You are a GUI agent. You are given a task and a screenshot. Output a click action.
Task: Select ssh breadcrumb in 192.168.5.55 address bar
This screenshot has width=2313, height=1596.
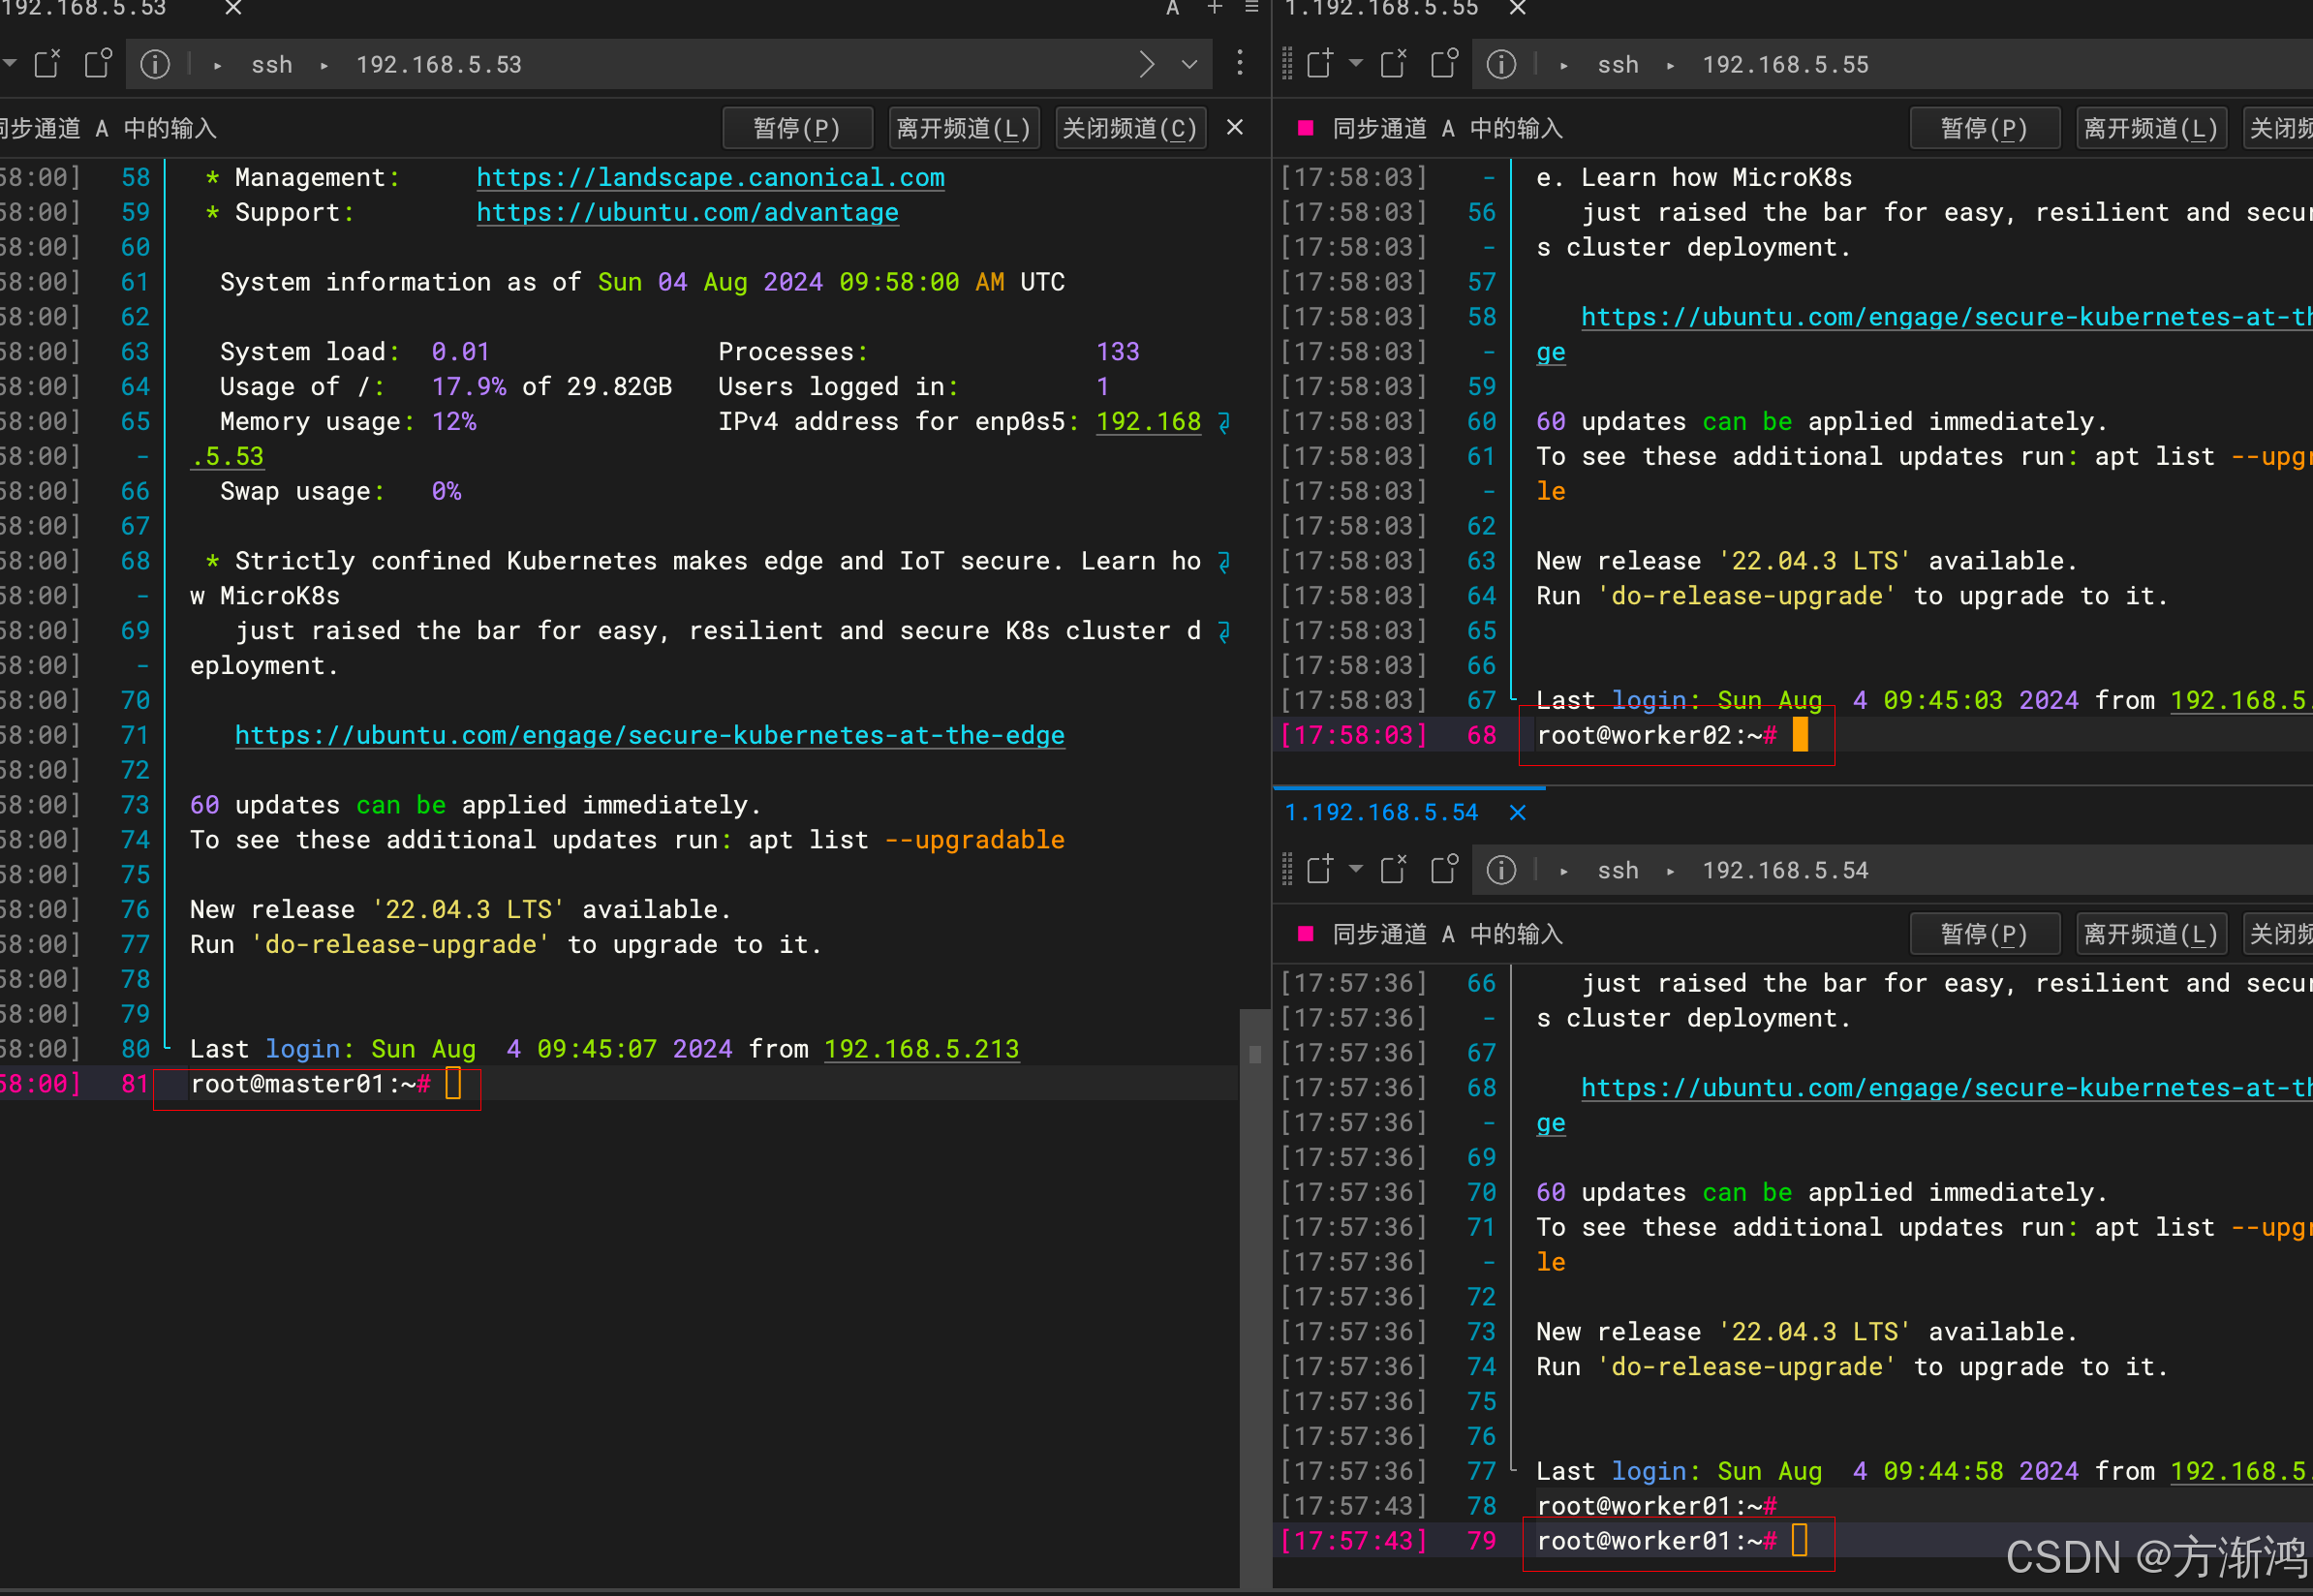click(x=1618, y=65)
